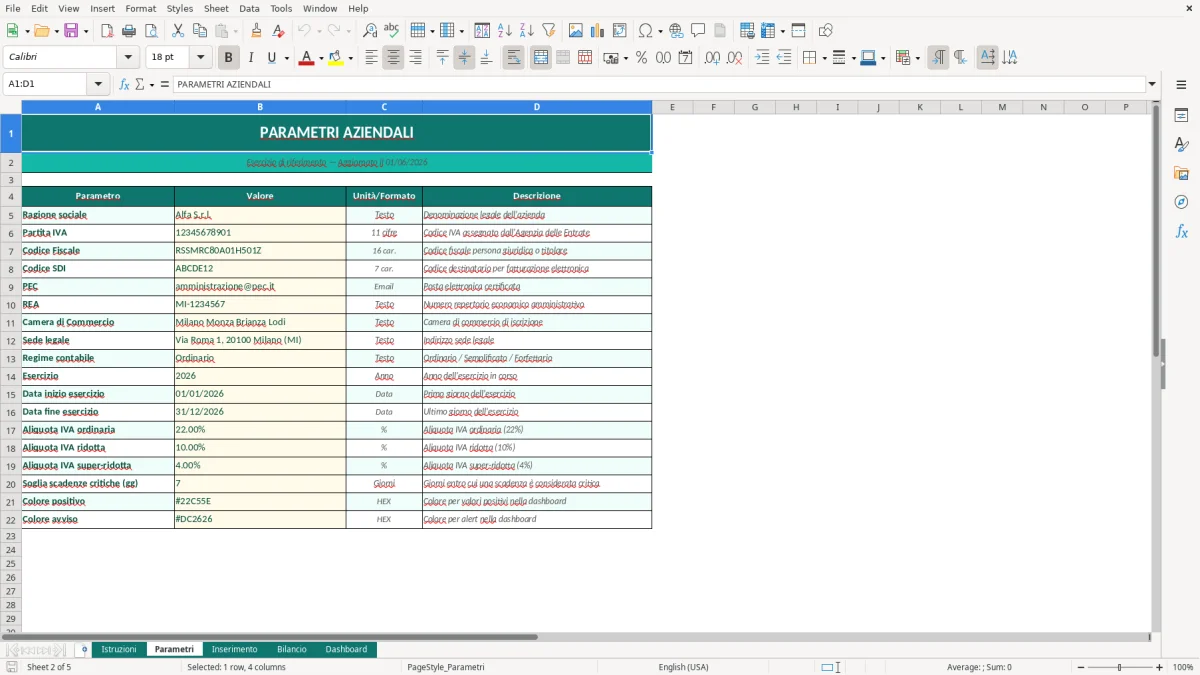This screenshot has width=1200, height=675.
Task: Export directly as PDF
Action: click(x=107, y=31)
